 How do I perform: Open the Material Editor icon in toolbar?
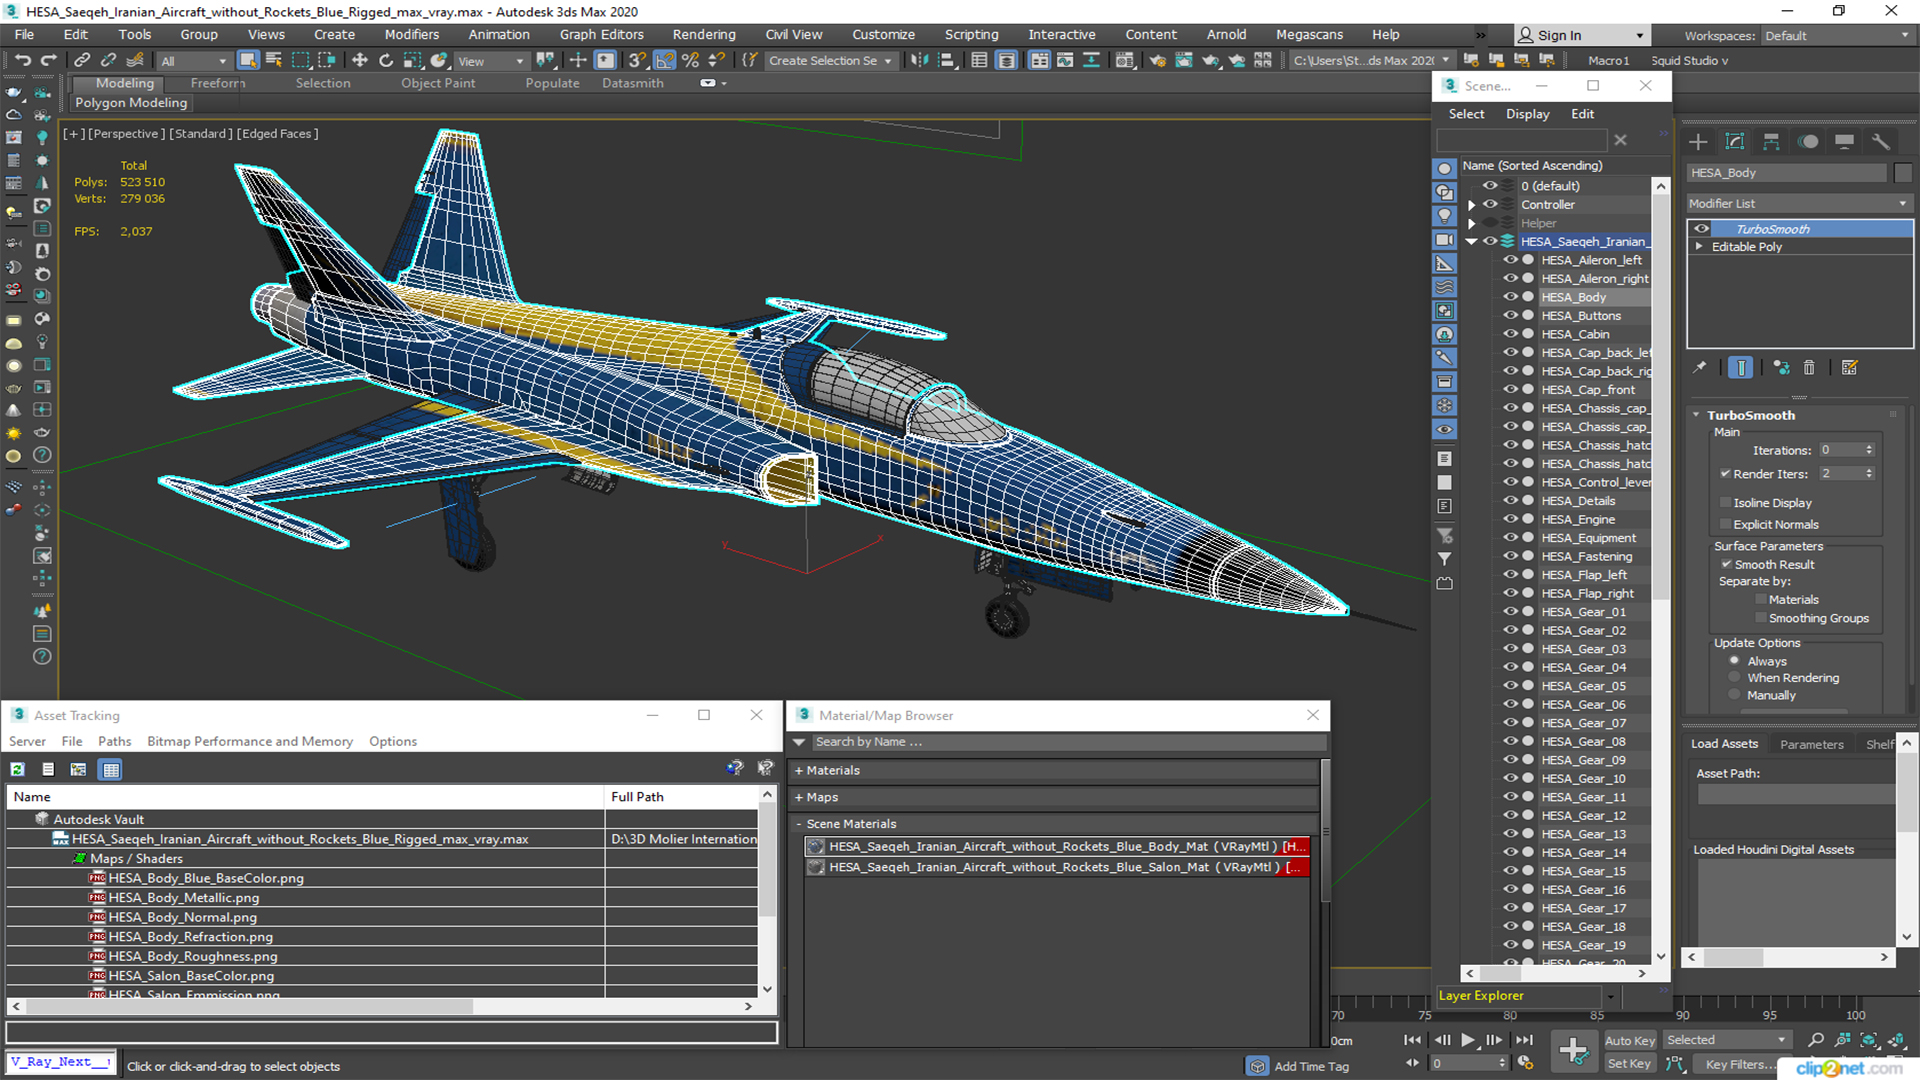[1126, 60]
